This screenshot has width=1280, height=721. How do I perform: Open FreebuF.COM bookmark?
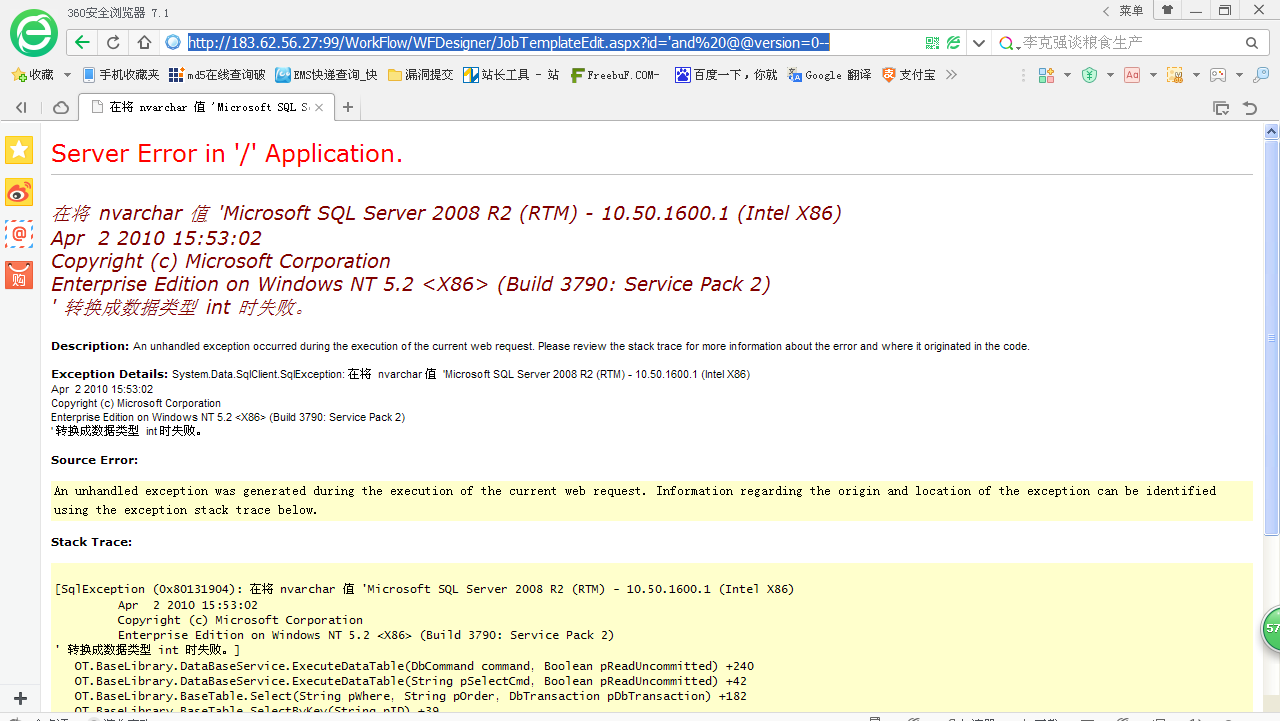point(615,75)
